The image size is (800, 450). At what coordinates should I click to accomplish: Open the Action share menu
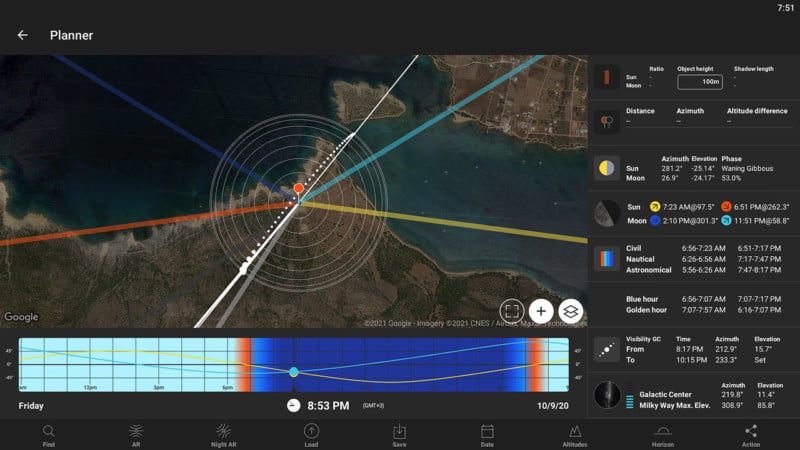[751, 434]
